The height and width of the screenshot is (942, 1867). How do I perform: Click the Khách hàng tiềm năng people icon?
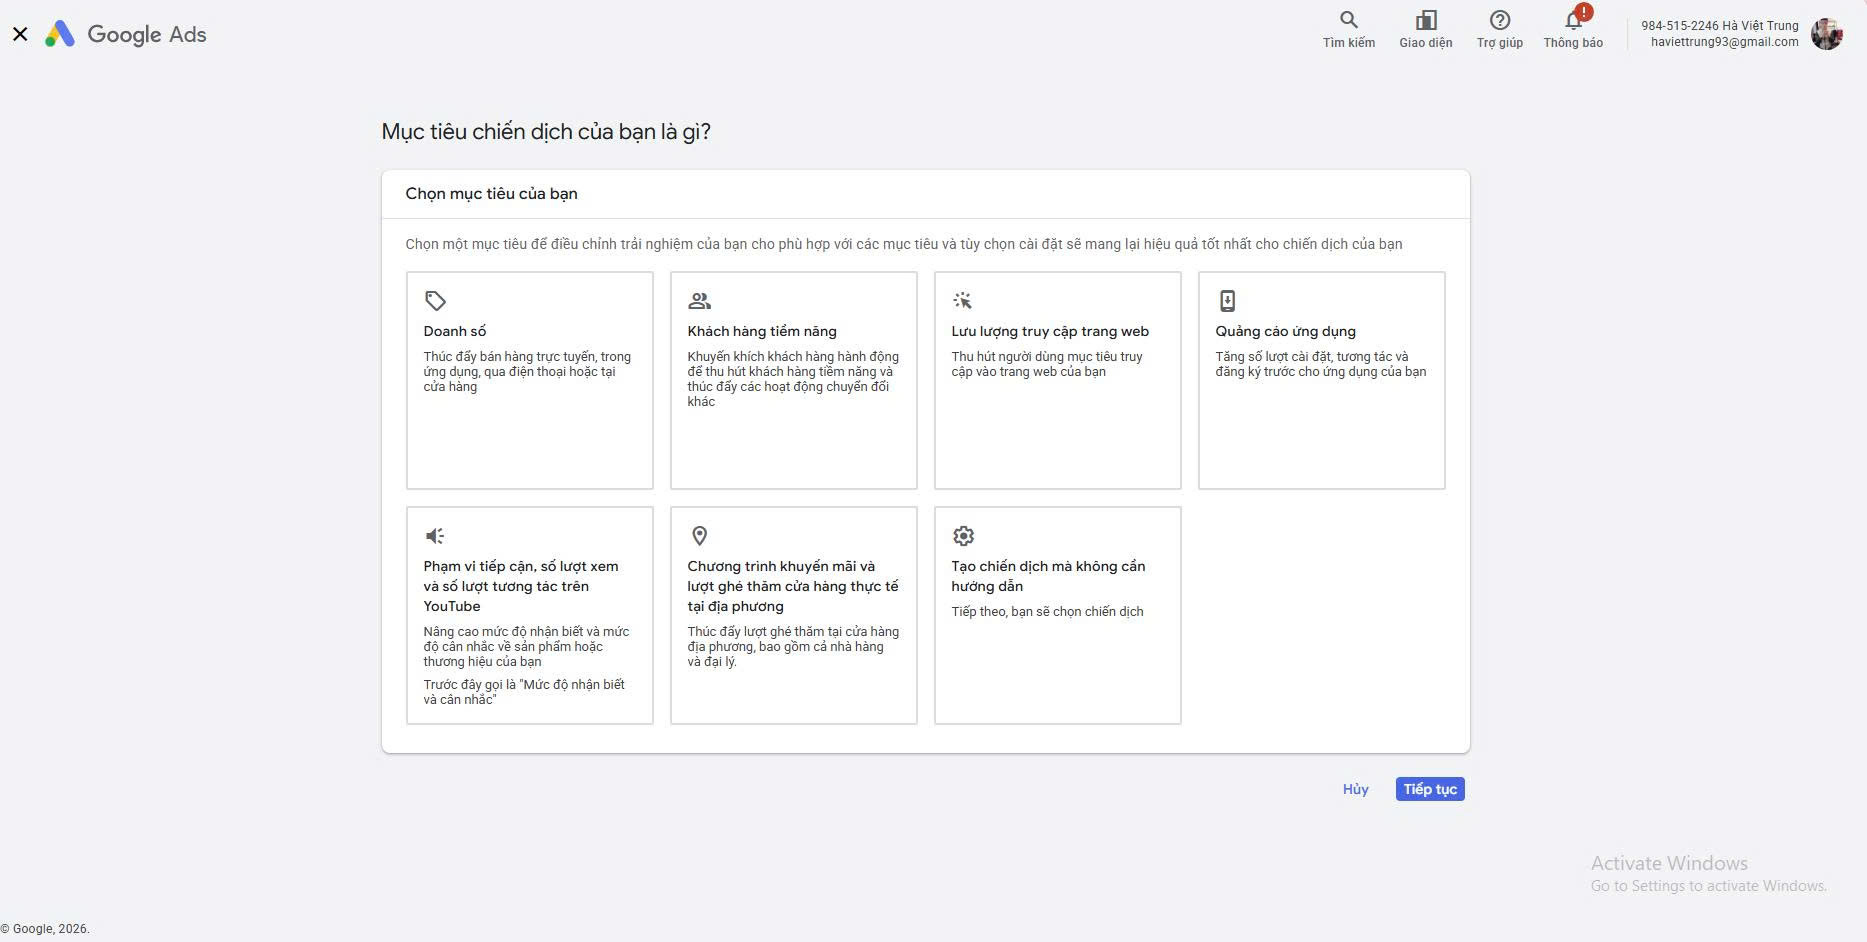pyautogui.click(x=699, y=300)
